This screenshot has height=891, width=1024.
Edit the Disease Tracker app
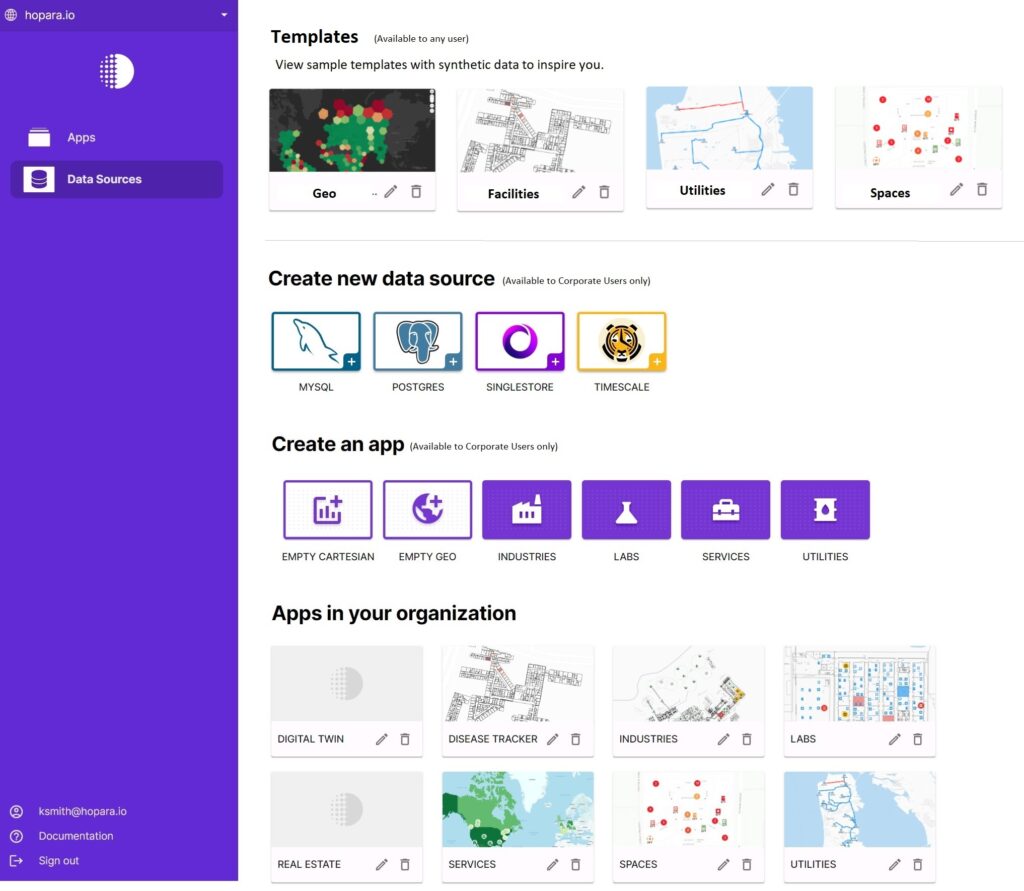[552, 739]
